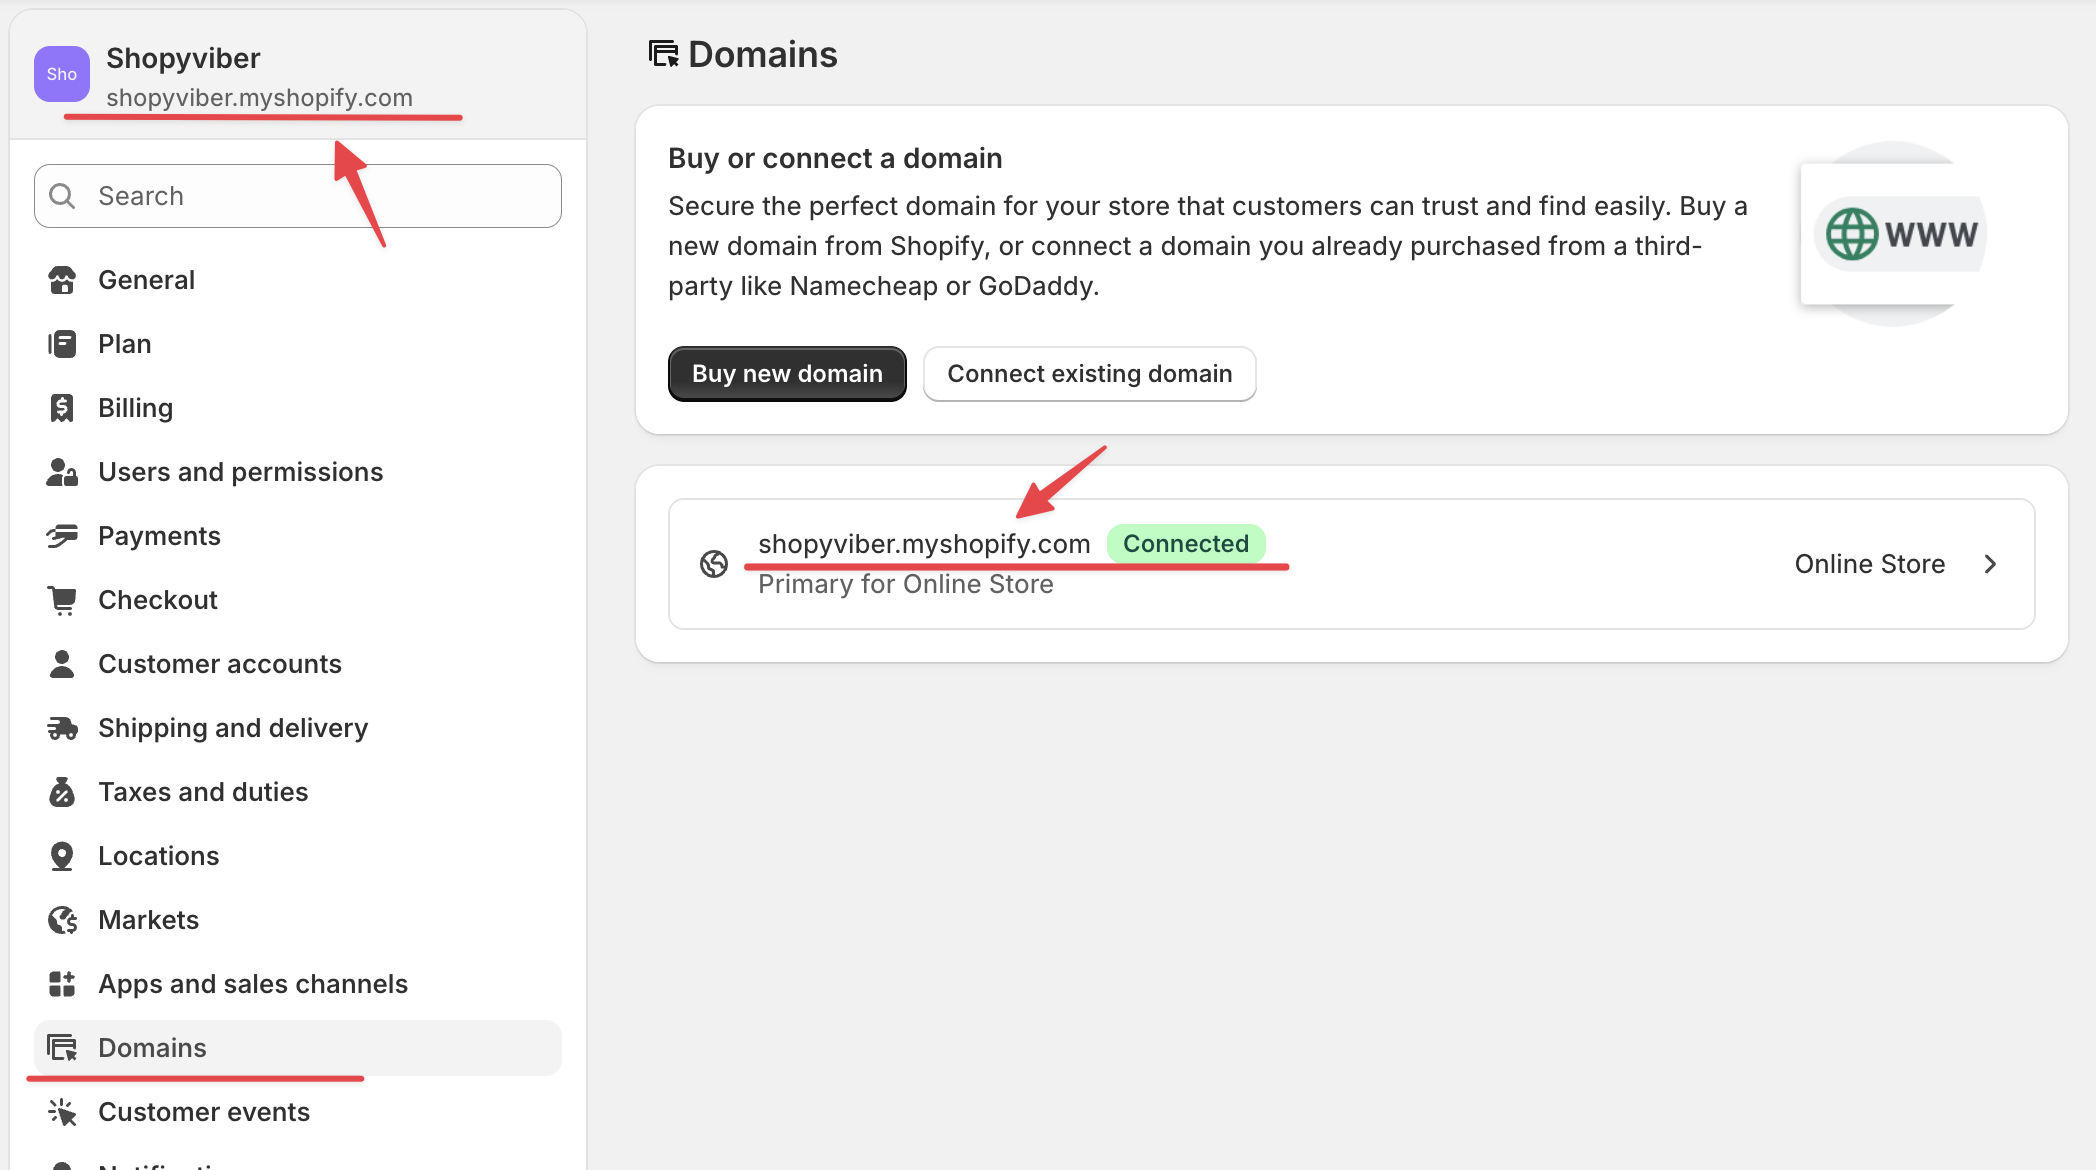
Task: Open Shipping and delivery via the truck icon
Action: pyautogui.click(x=62, y=727)
